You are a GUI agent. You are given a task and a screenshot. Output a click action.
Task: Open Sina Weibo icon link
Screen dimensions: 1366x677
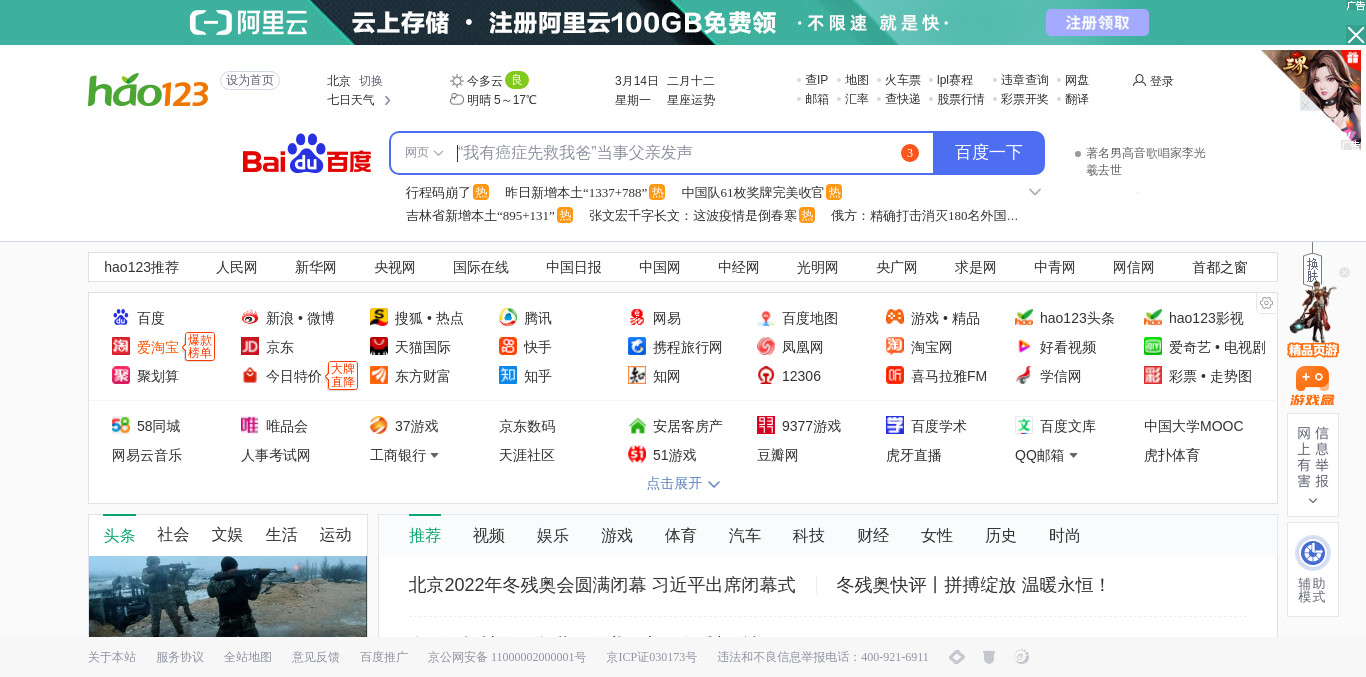[x=250, y=318]
